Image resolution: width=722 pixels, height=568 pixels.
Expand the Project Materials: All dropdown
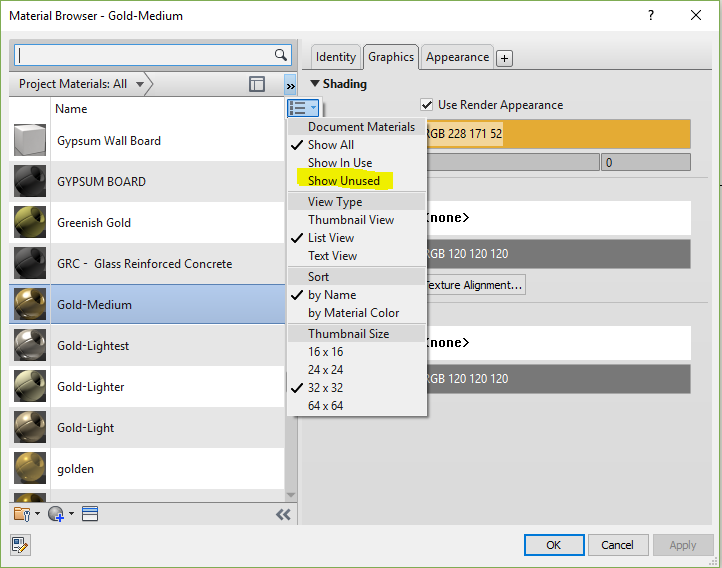coord(140,85)
